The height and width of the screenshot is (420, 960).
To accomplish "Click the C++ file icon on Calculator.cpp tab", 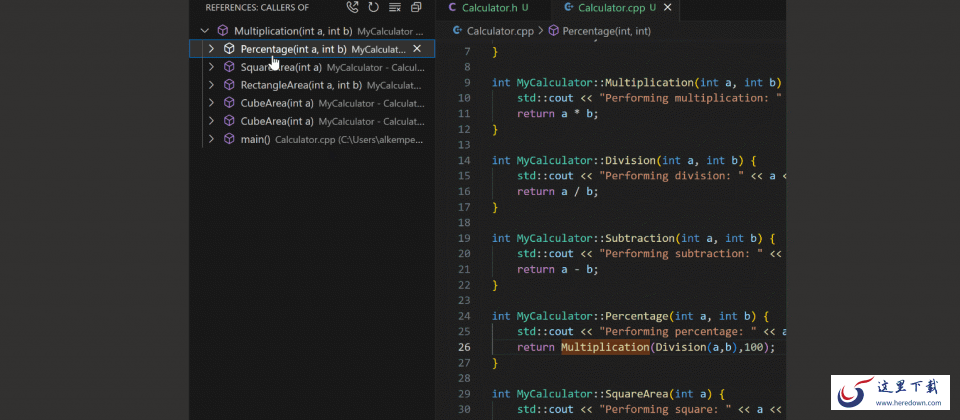I will coord(569,7).
